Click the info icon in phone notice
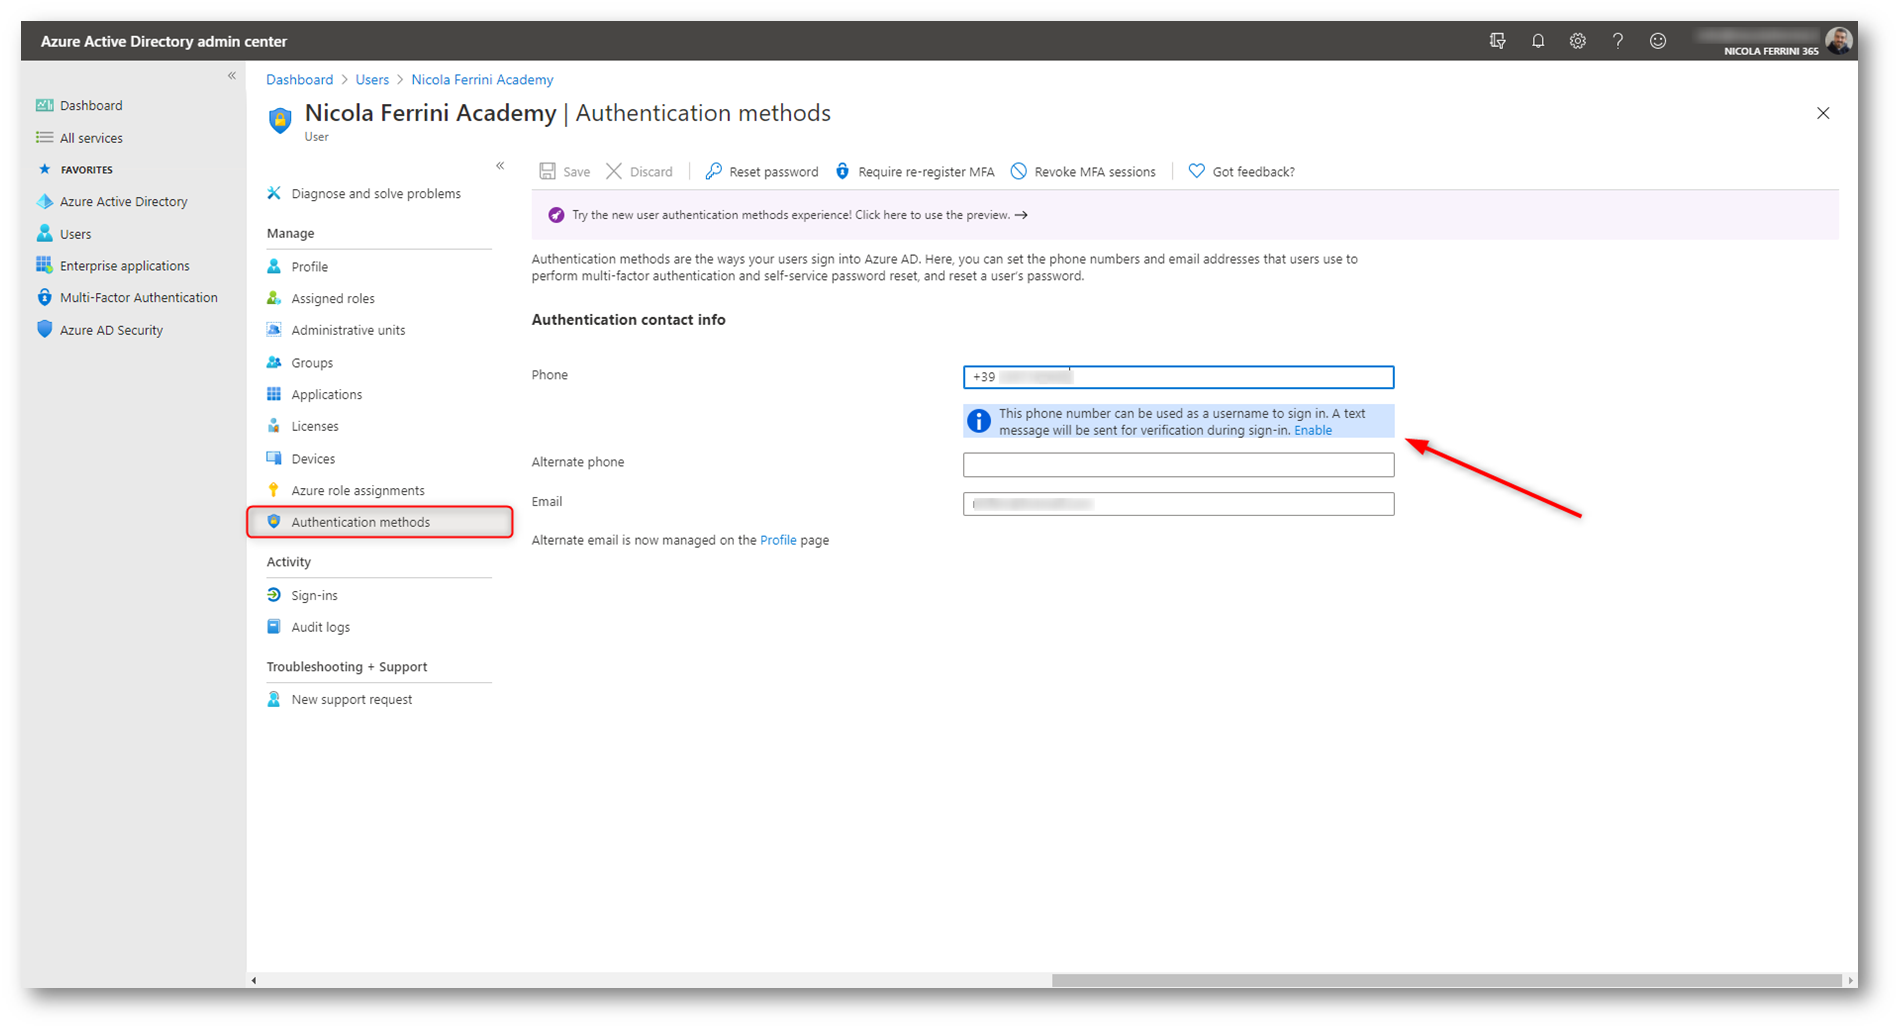This screenshot has width=1900, height=1030. (x=979, y=422)
